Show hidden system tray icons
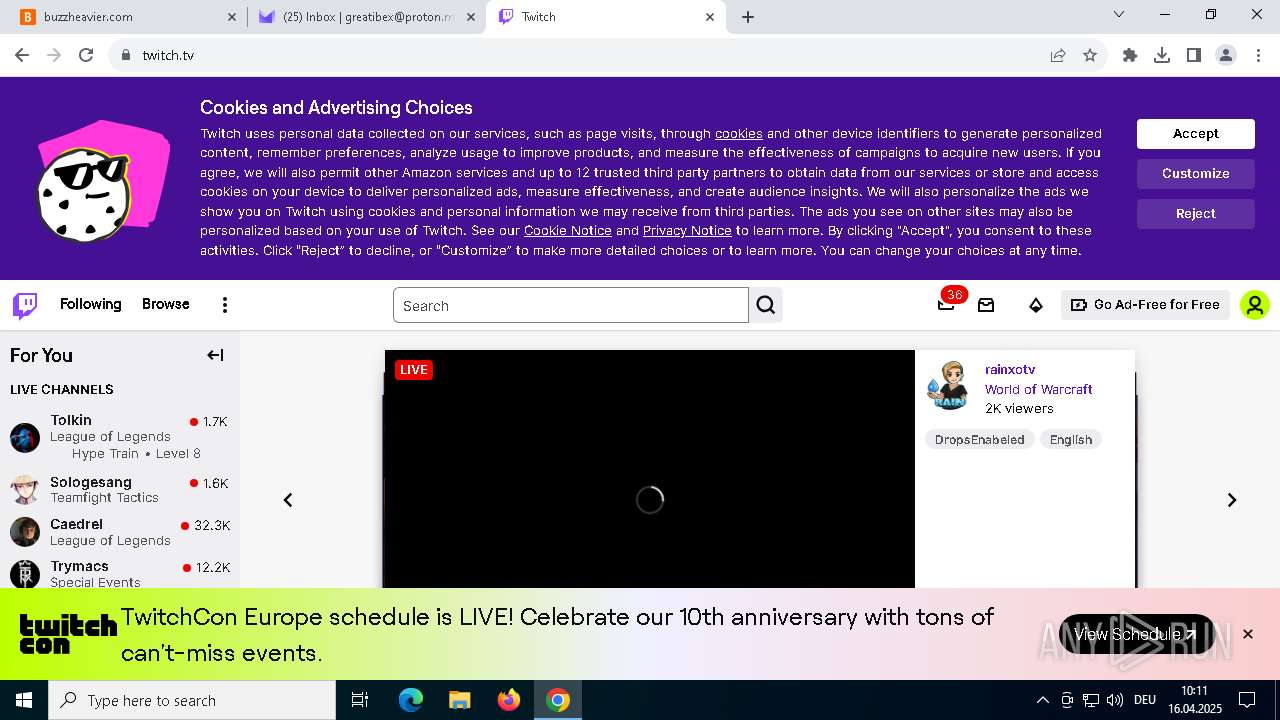This screenshot has height=720, width=1280. tap(1042, 700)
